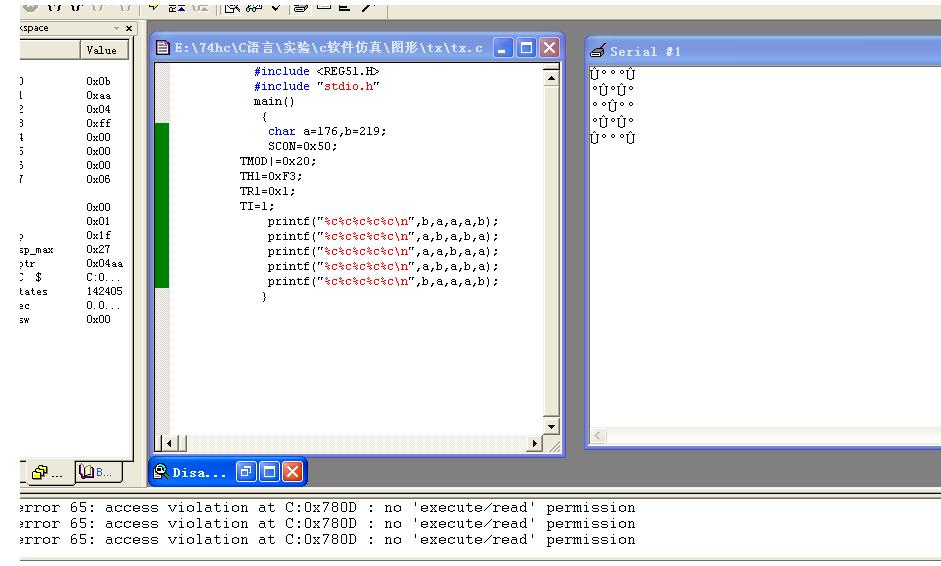
Task: Maximize the Disassembly window
Action: pyautogui.click(x=269, y=472)
